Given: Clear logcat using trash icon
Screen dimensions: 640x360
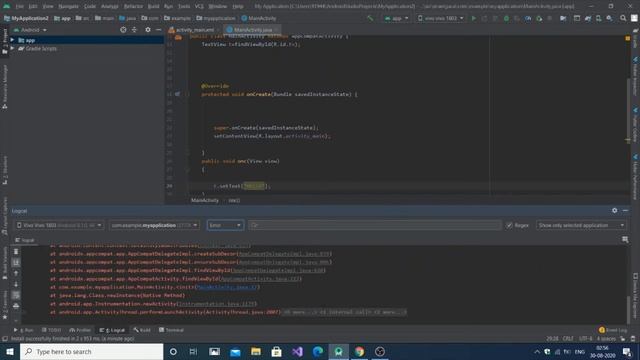Looking at the screenshot, I should (16, 251).
